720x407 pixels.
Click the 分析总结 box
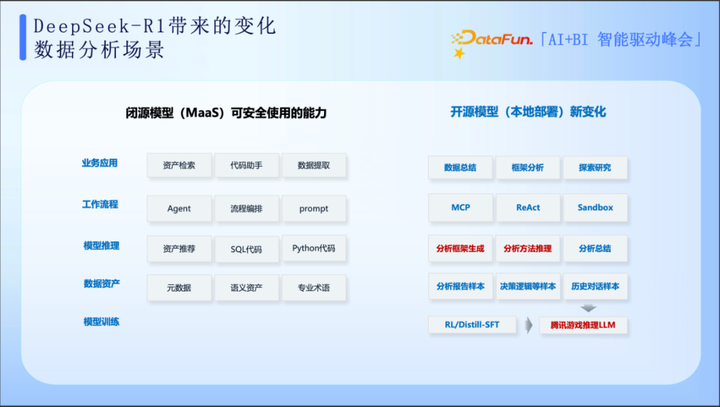point(595,249)
